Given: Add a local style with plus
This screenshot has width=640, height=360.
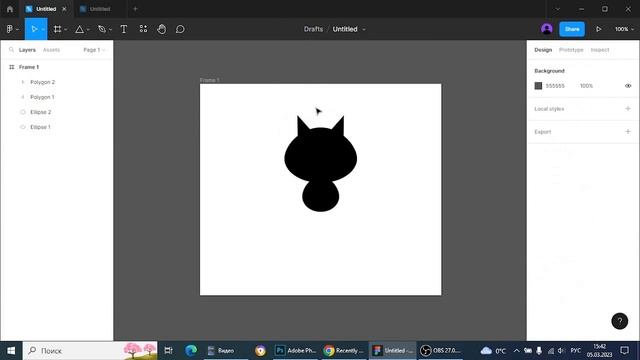Looking at the screenshot, I should point(628,109).
